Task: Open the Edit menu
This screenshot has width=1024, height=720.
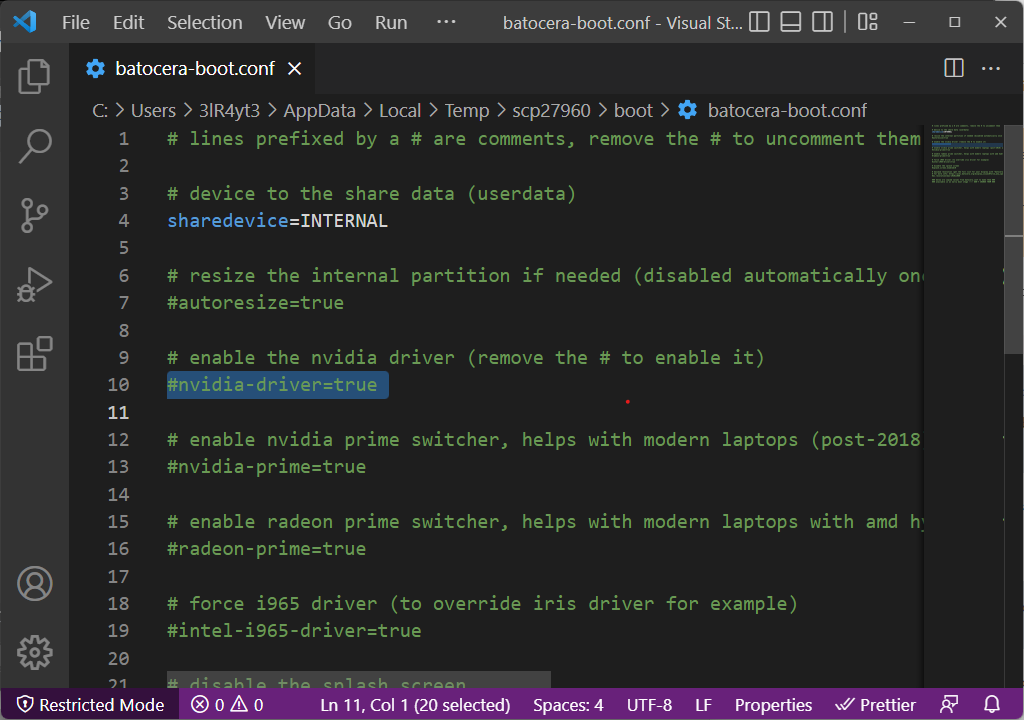Action: [128, 23]
